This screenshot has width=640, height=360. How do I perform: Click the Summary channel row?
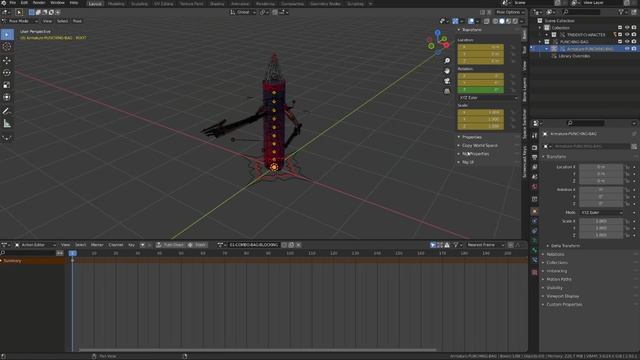[33, 261]
